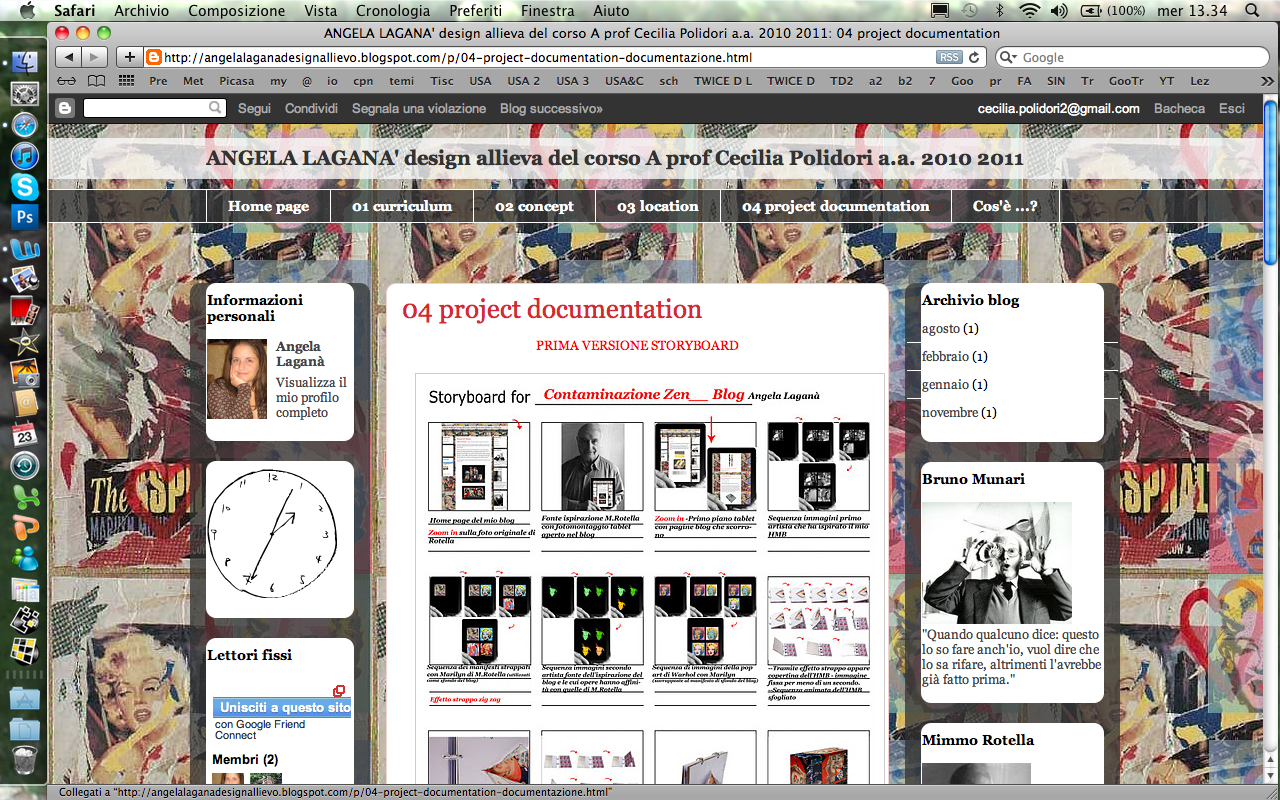Add bookmark with the plus button
The image size is (1280, 800).
click(x=129, y=57)
